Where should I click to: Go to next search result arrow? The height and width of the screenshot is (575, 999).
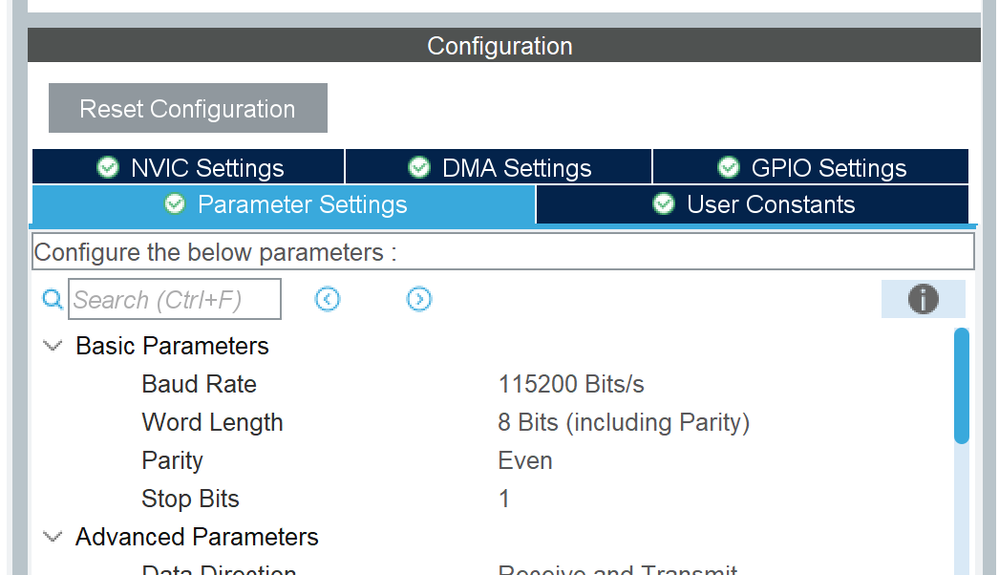pos(419,299)
